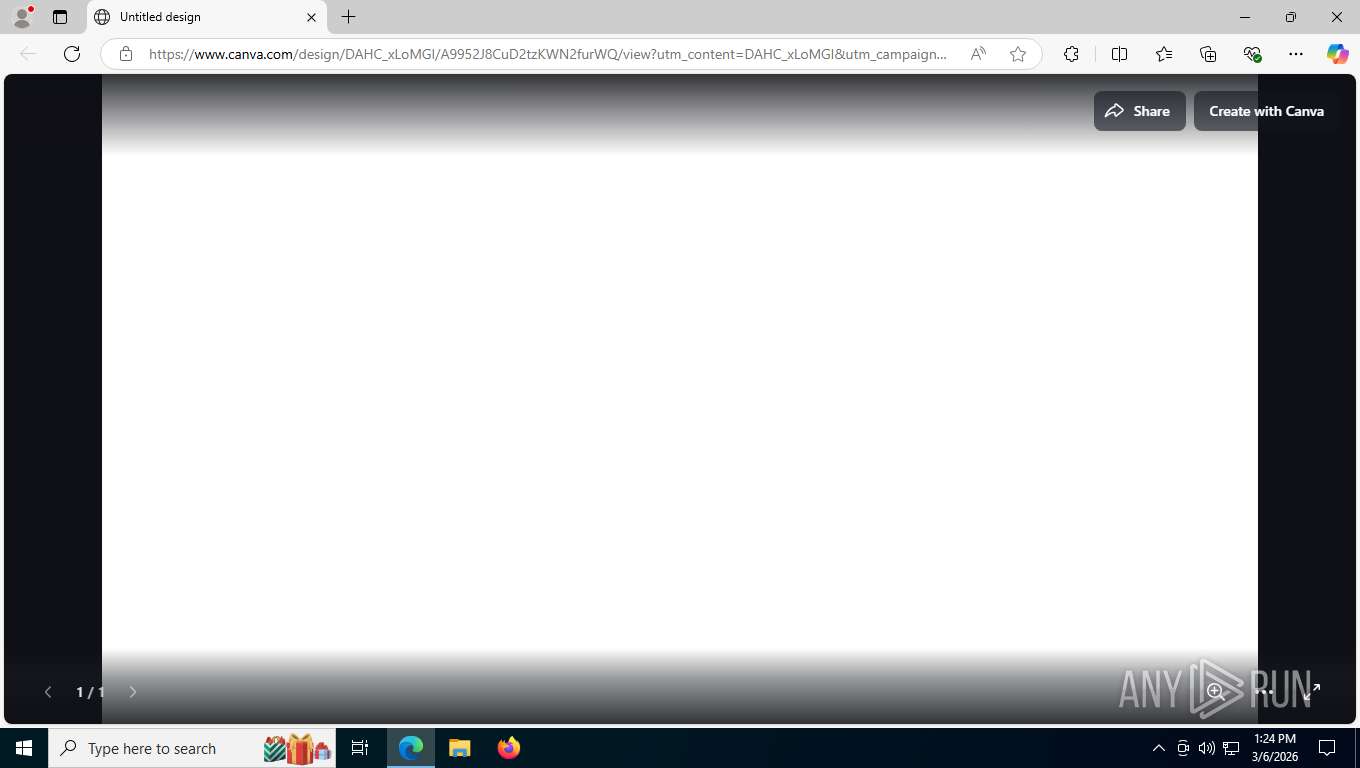
Task: Launch Firefox from the taskbar
Action: click(x=509, y=748)
